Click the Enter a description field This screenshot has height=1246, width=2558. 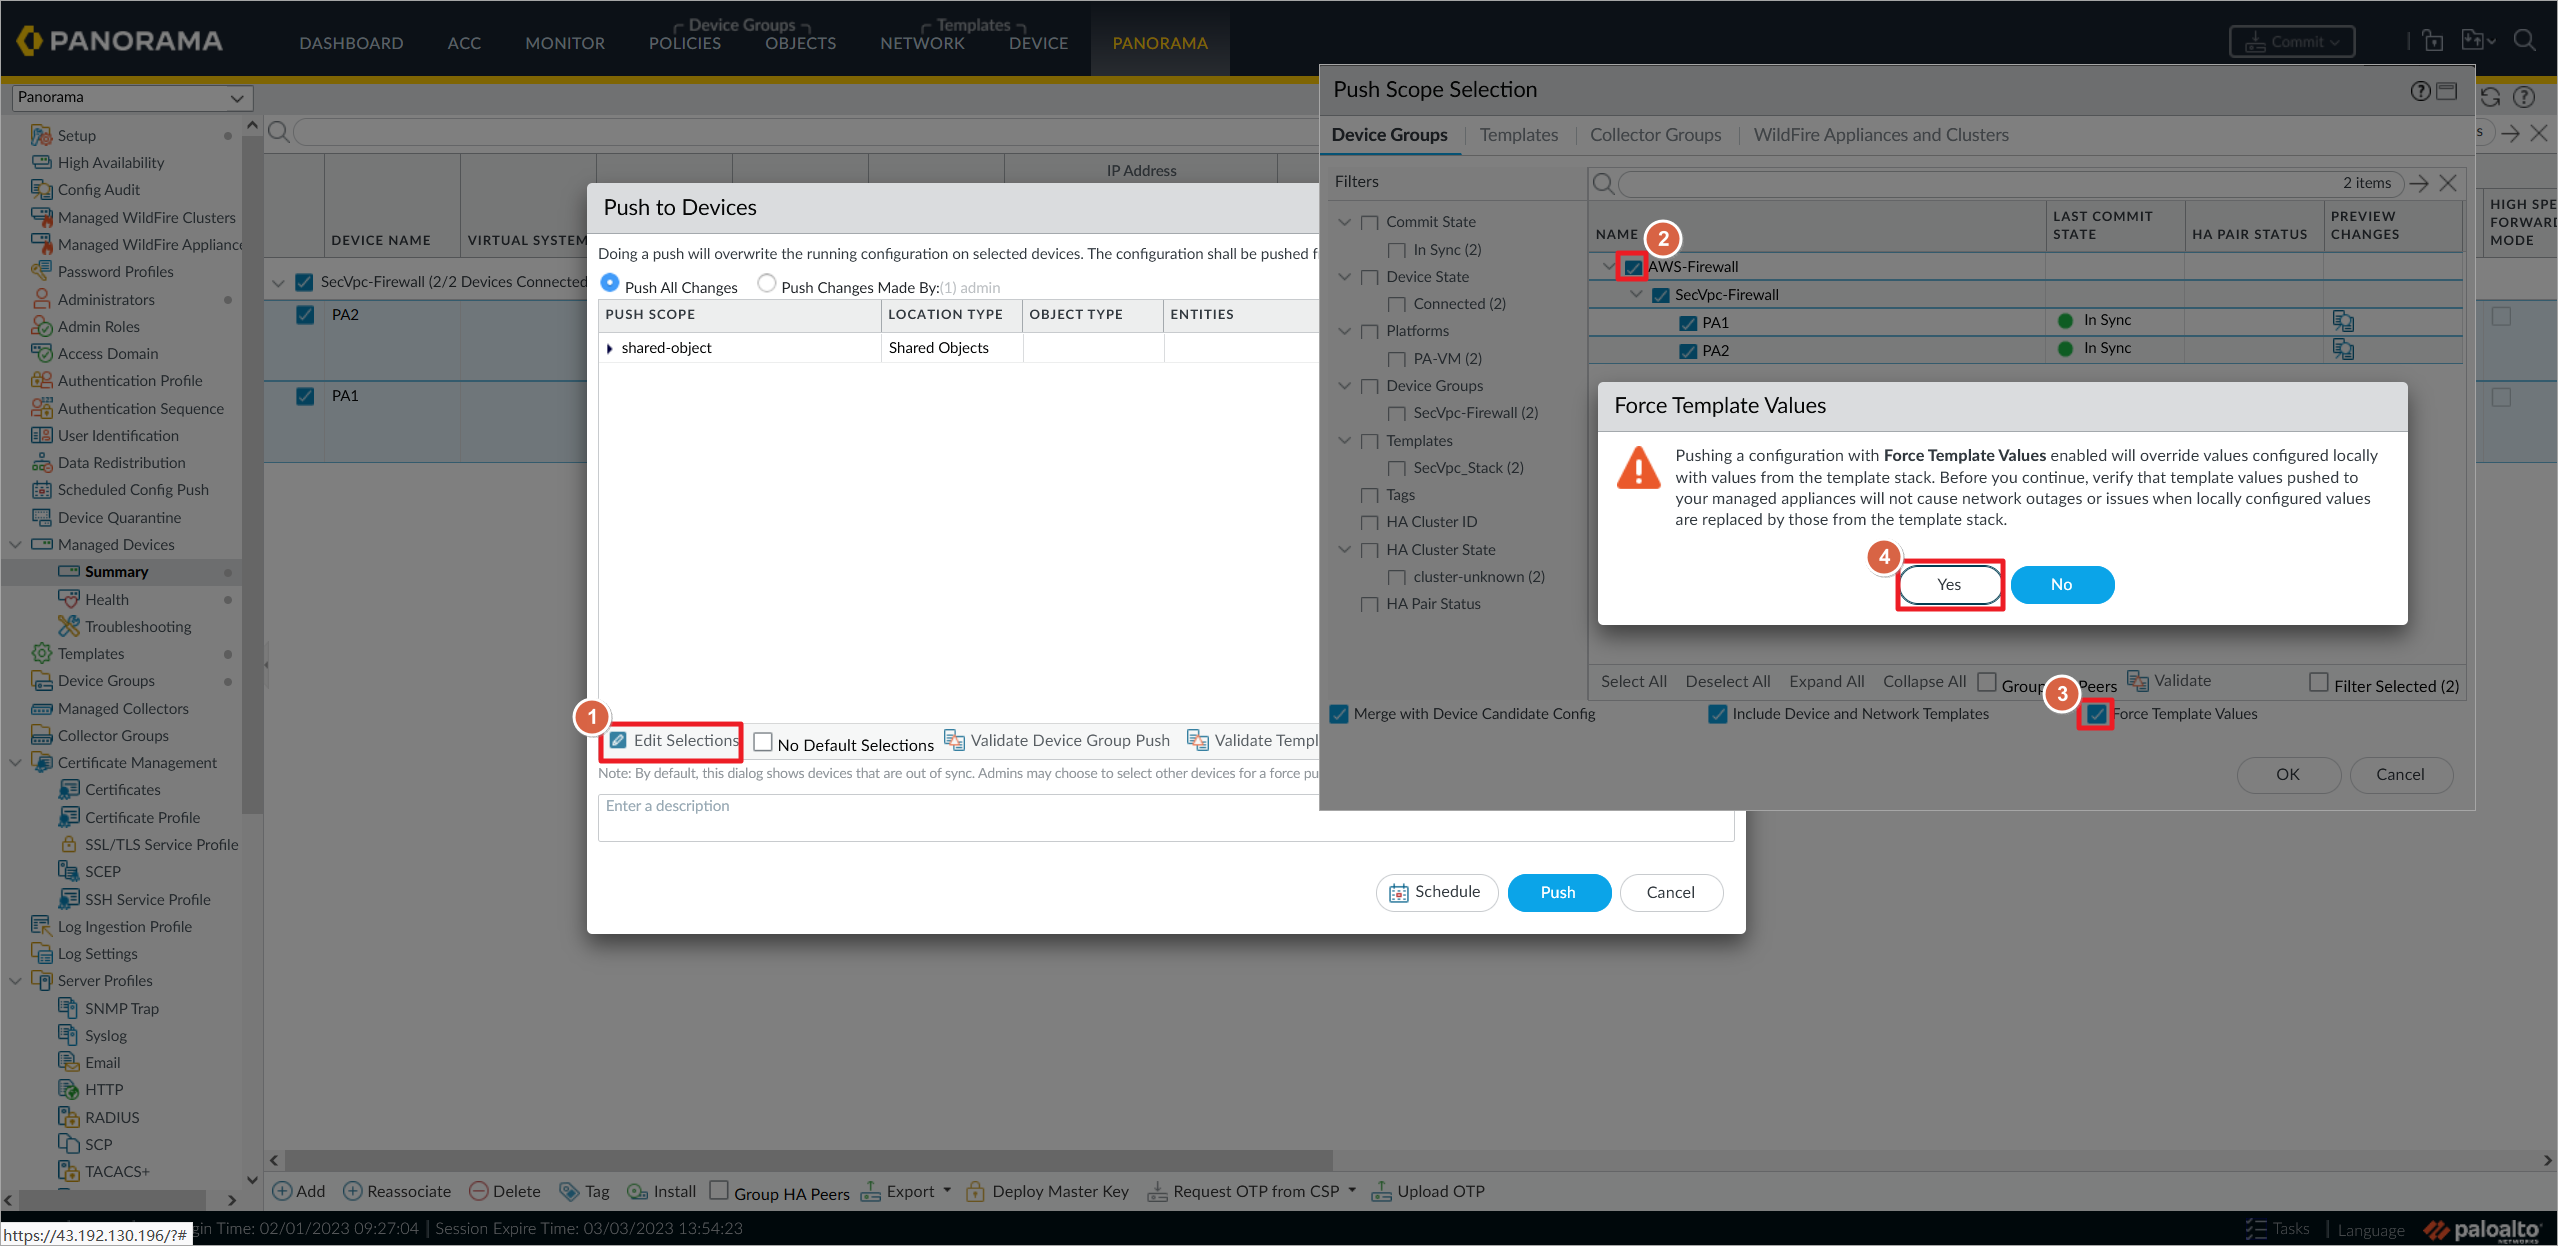[1165, 817]
